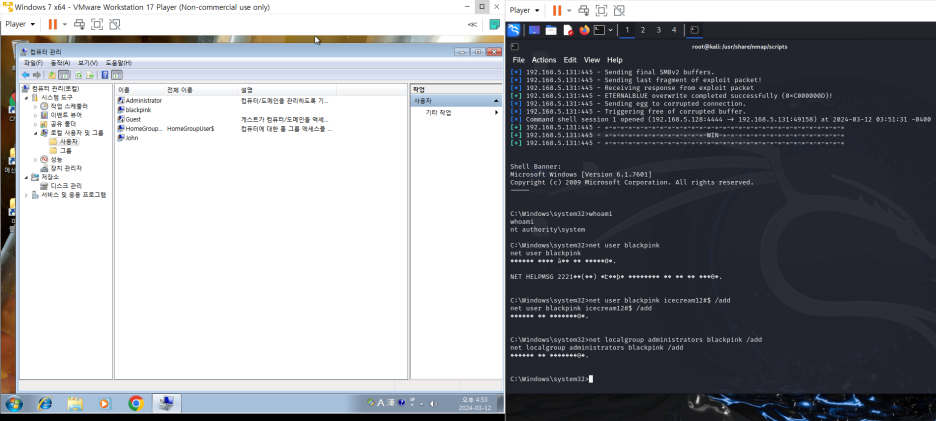Open terminal Actions menu
The width and height of the screenshot is (936, 421).
coord(544,60)
